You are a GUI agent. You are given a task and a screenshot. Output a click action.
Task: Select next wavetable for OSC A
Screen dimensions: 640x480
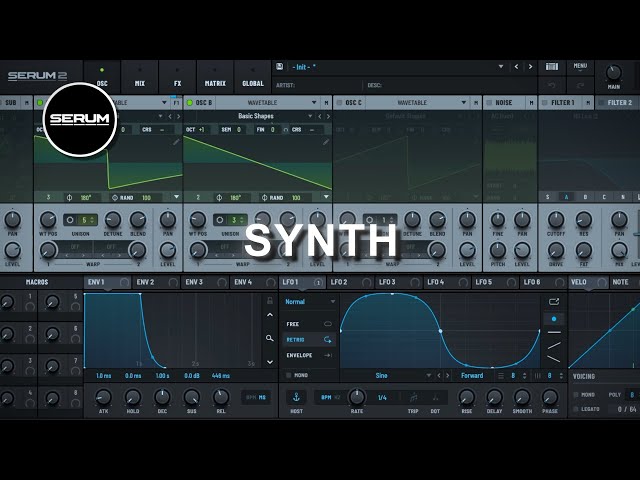click(178, 116)
